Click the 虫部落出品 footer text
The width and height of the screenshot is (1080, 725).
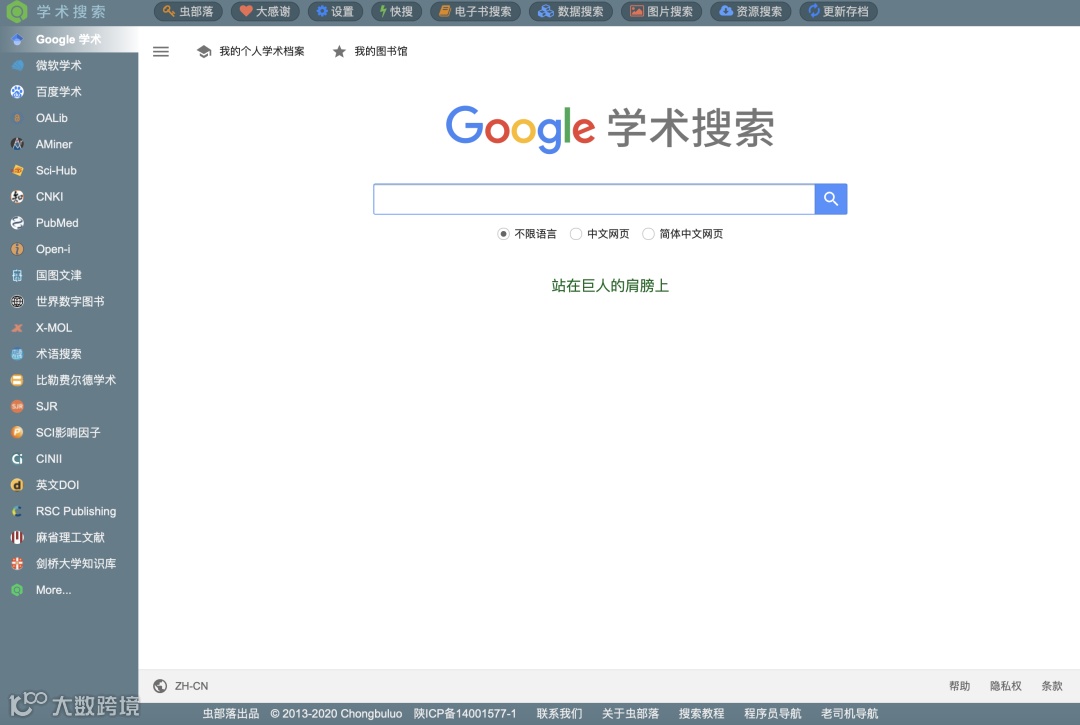coord(231,713)
